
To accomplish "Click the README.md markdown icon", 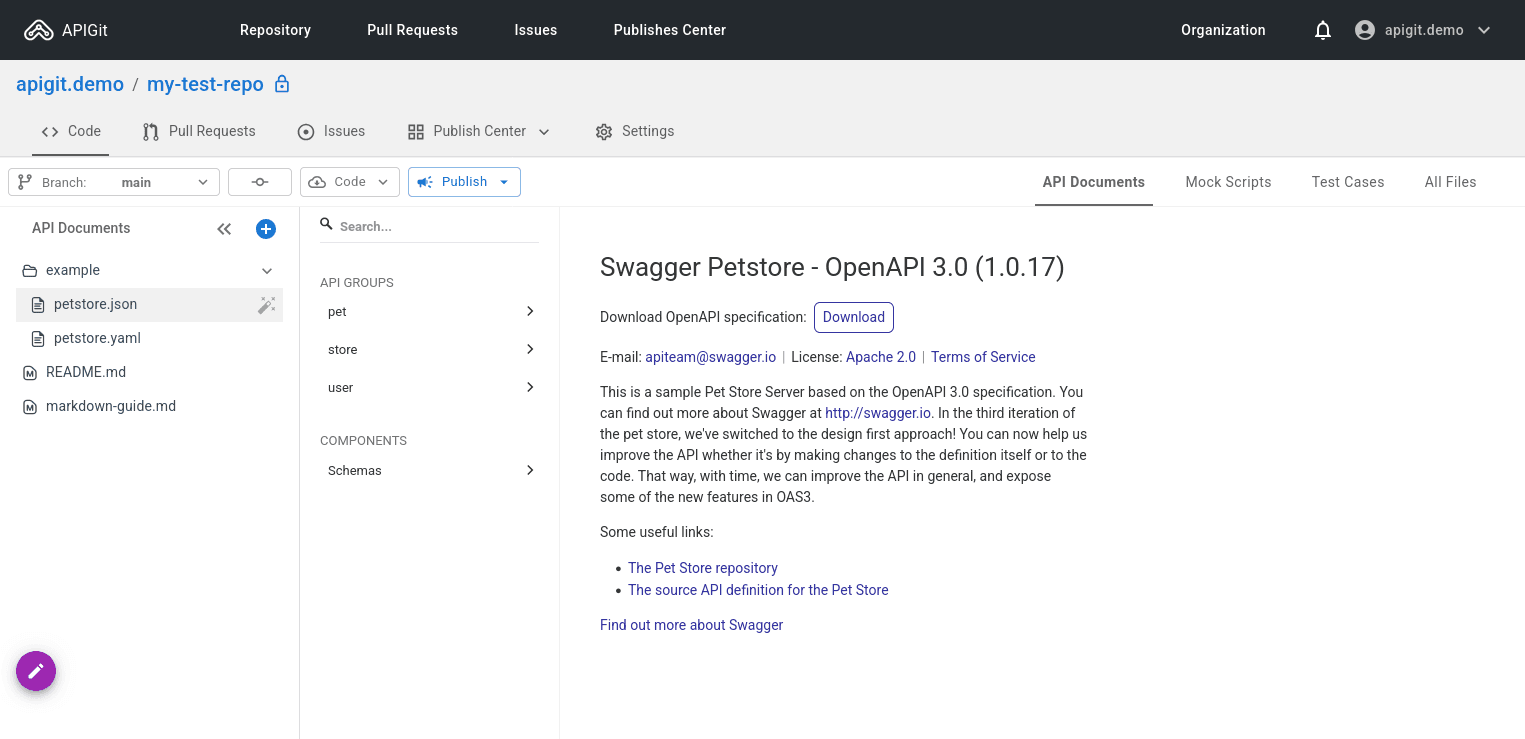I will point(30,373).
